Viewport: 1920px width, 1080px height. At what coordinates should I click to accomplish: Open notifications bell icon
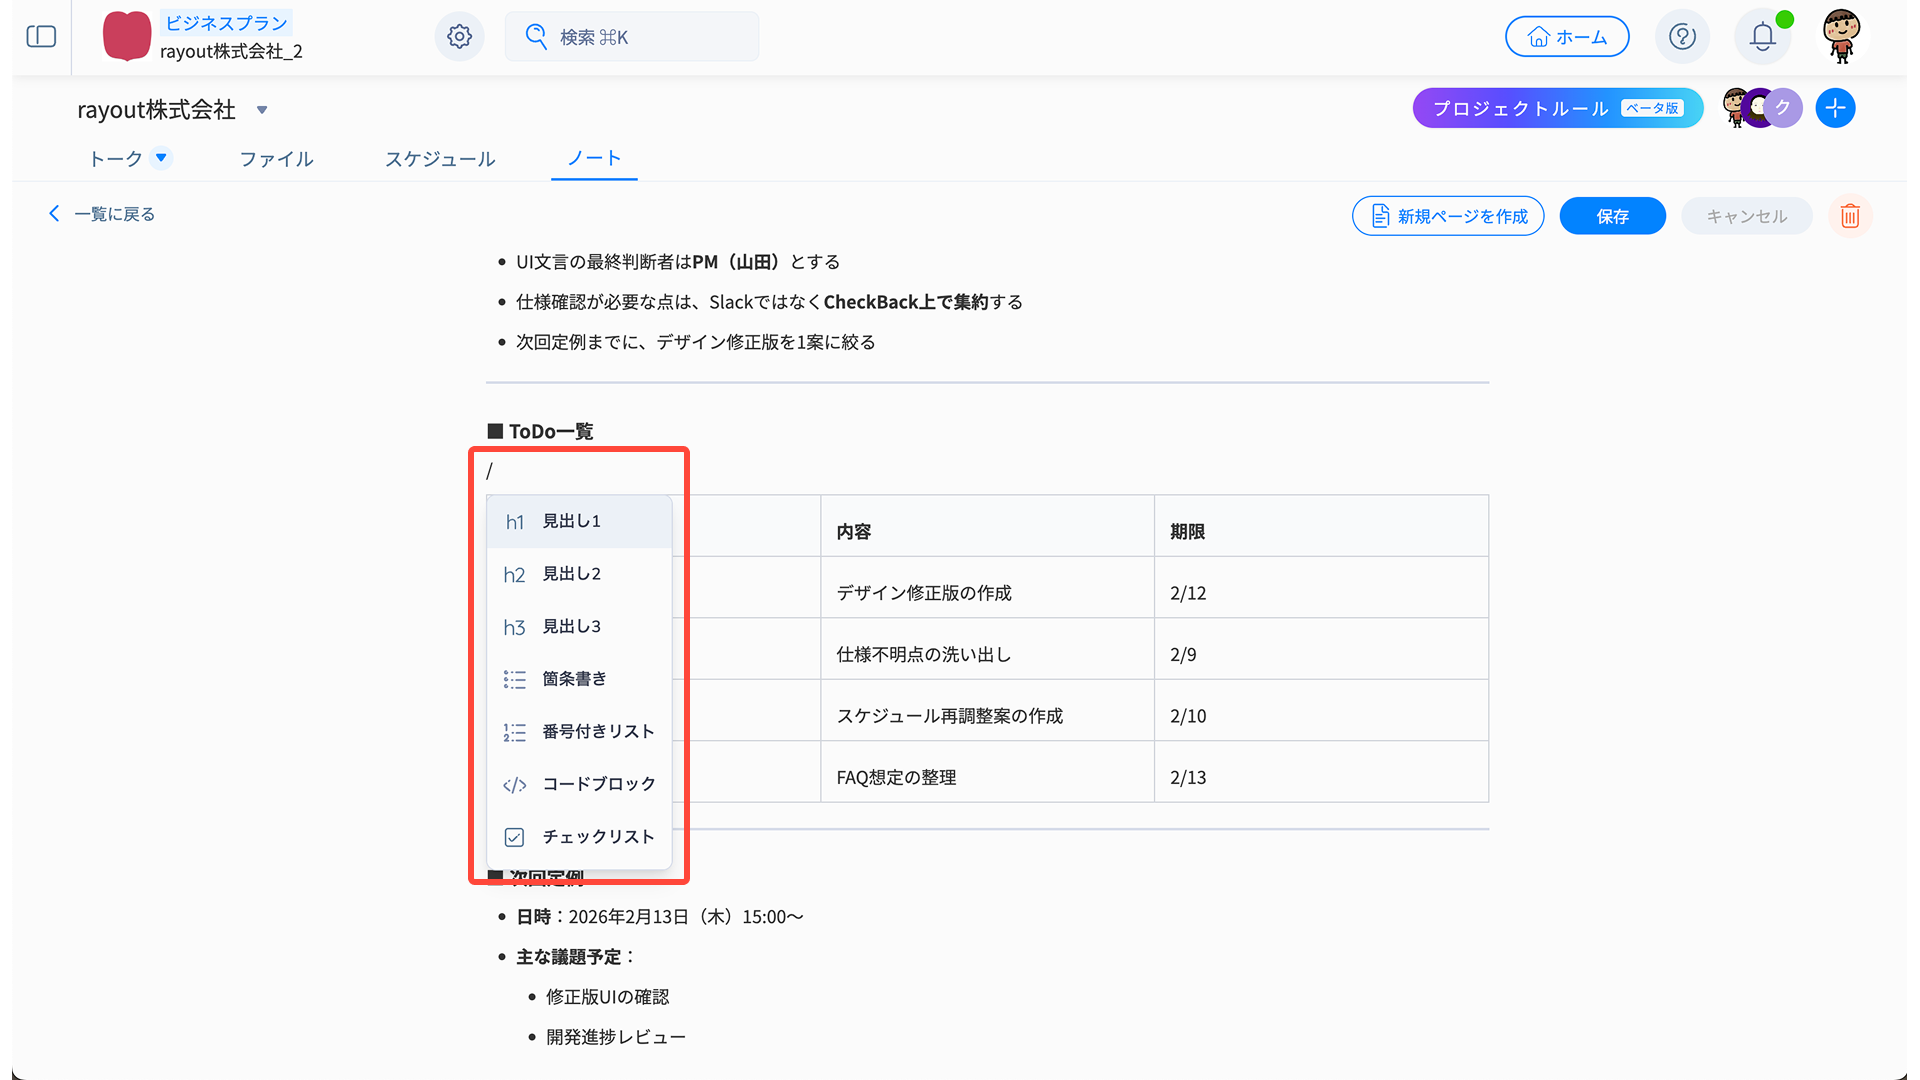point(1762,37)
